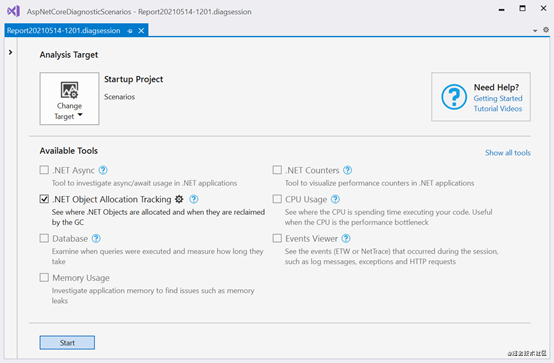Expand the collapsed side panel chevron

pos(10,52)
